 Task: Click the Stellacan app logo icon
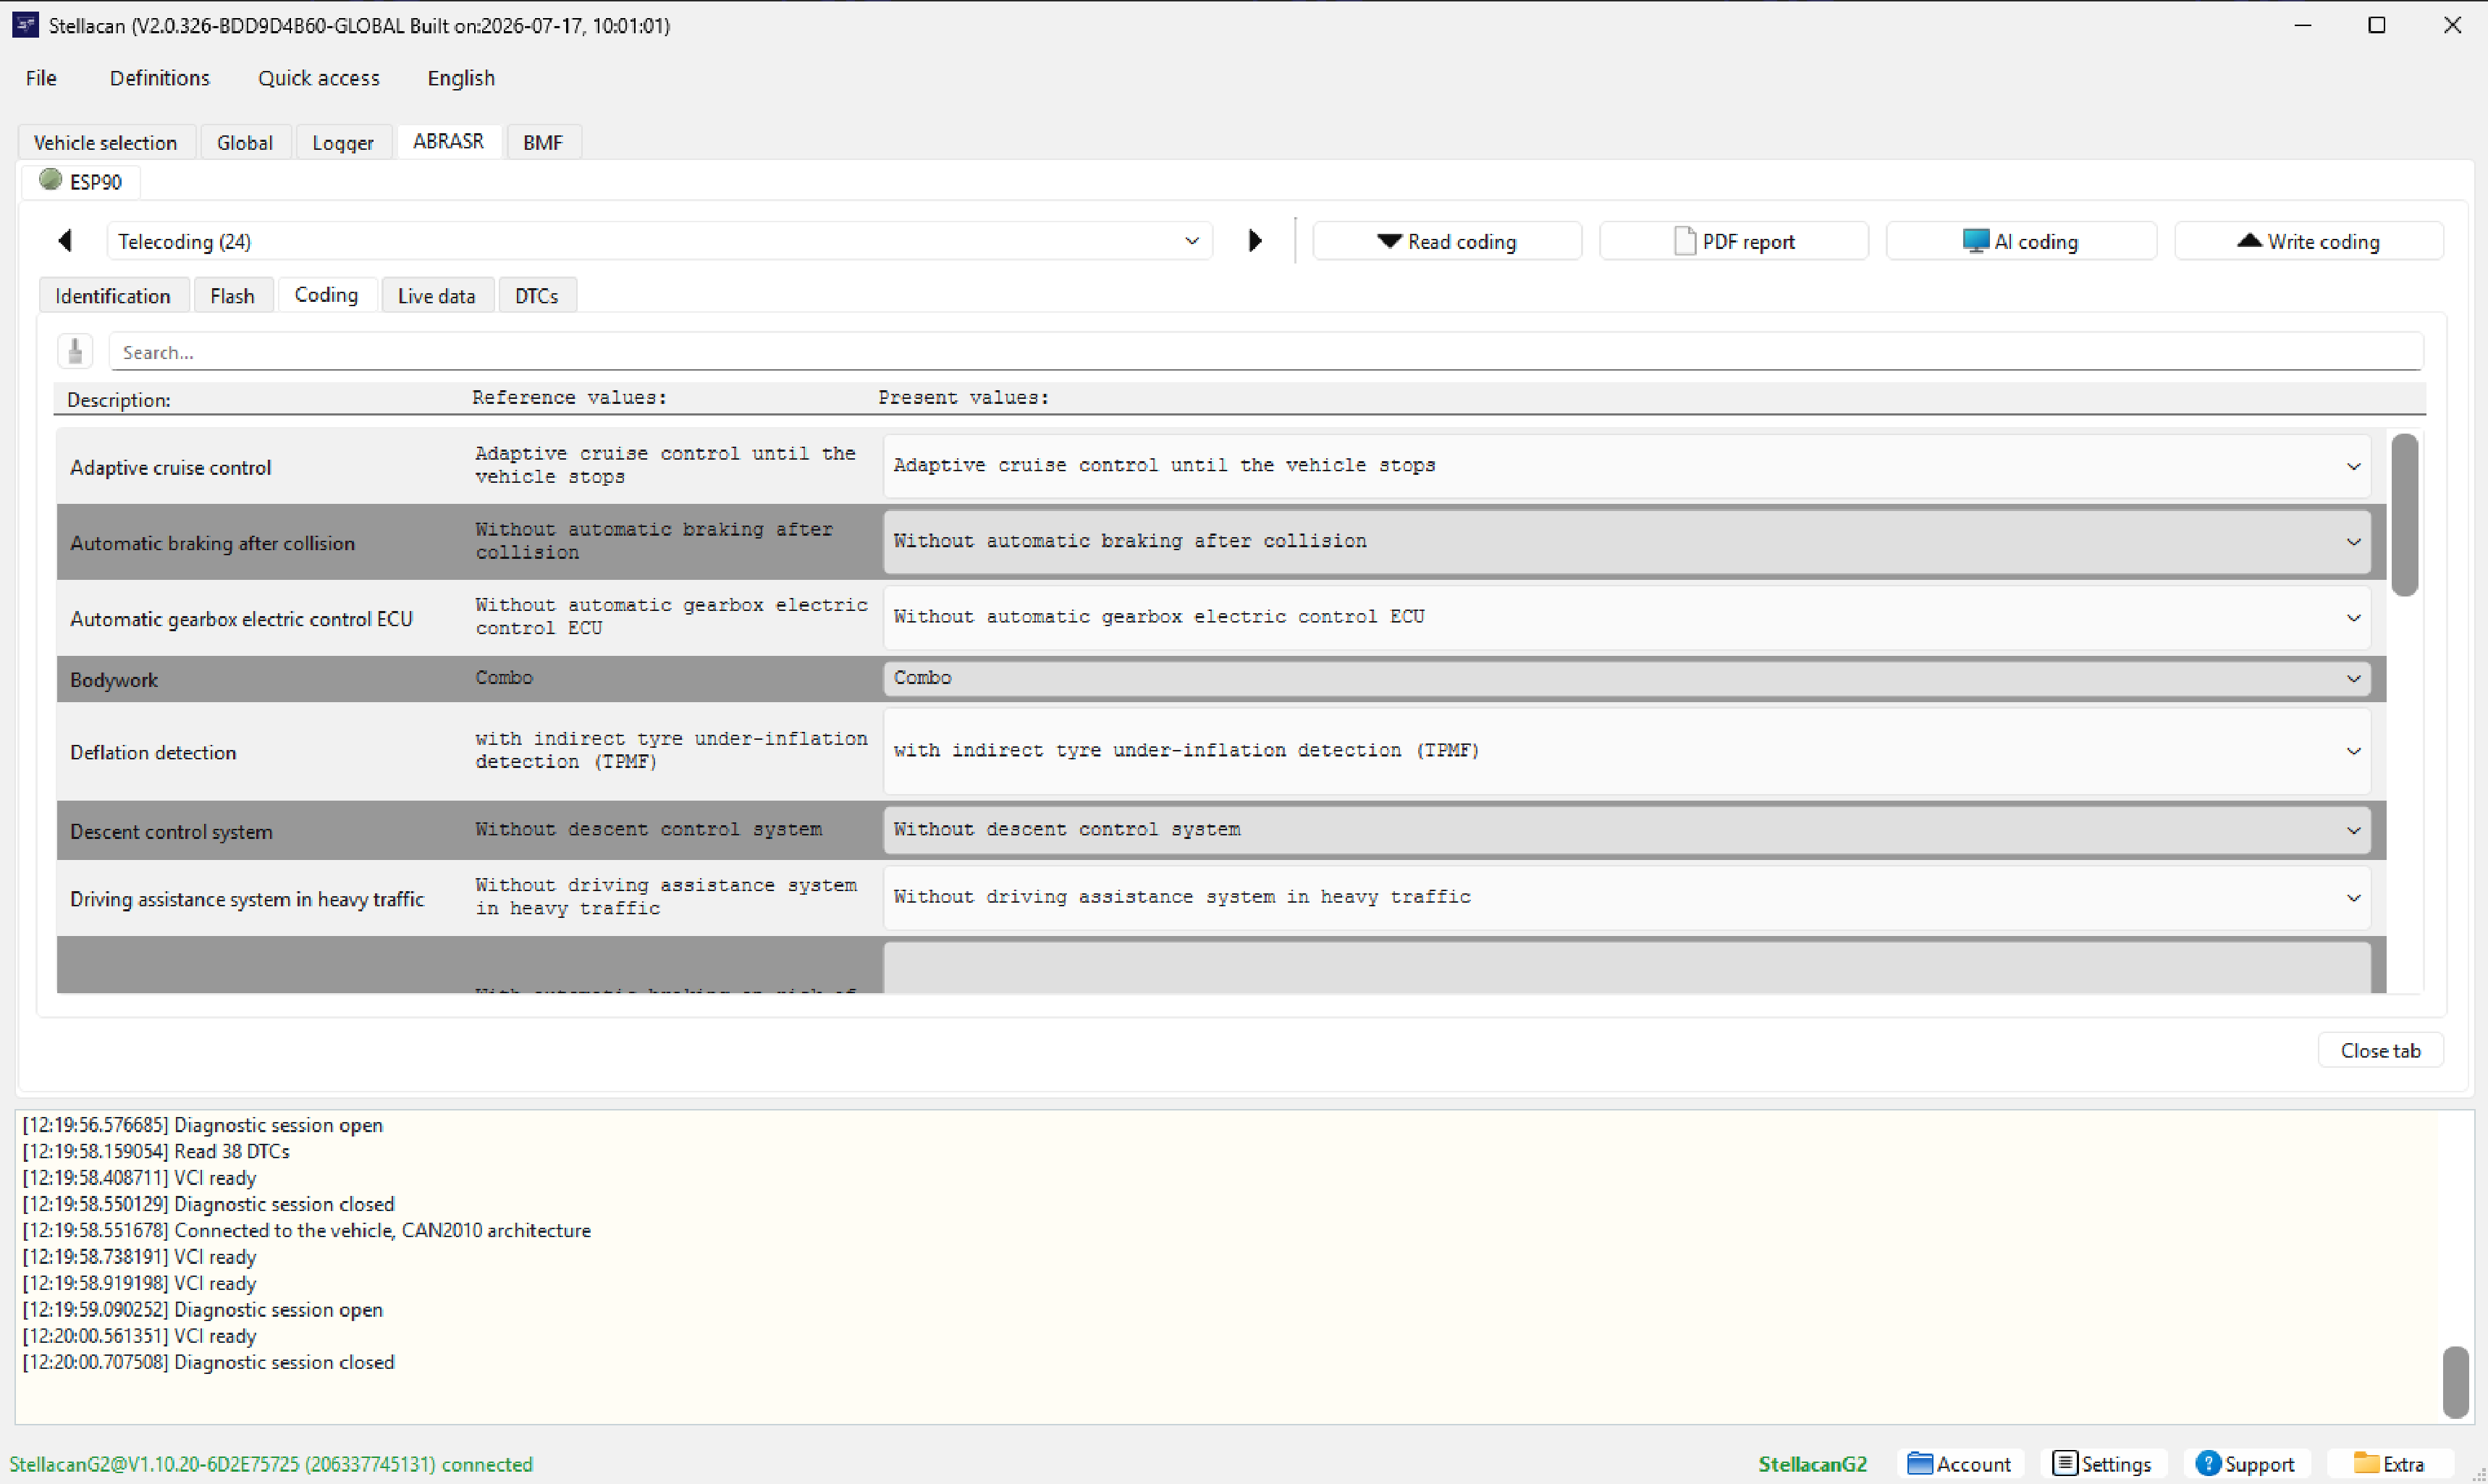25,25
